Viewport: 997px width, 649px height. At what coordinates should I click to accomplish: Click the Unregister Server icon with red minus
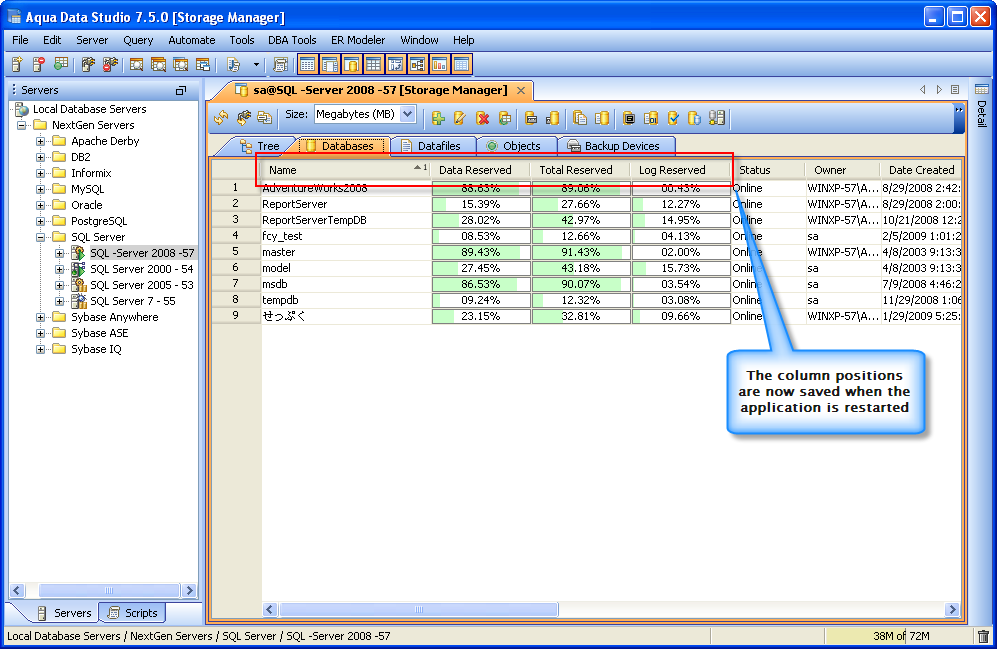pyautogui.click(x=39, y=64)
